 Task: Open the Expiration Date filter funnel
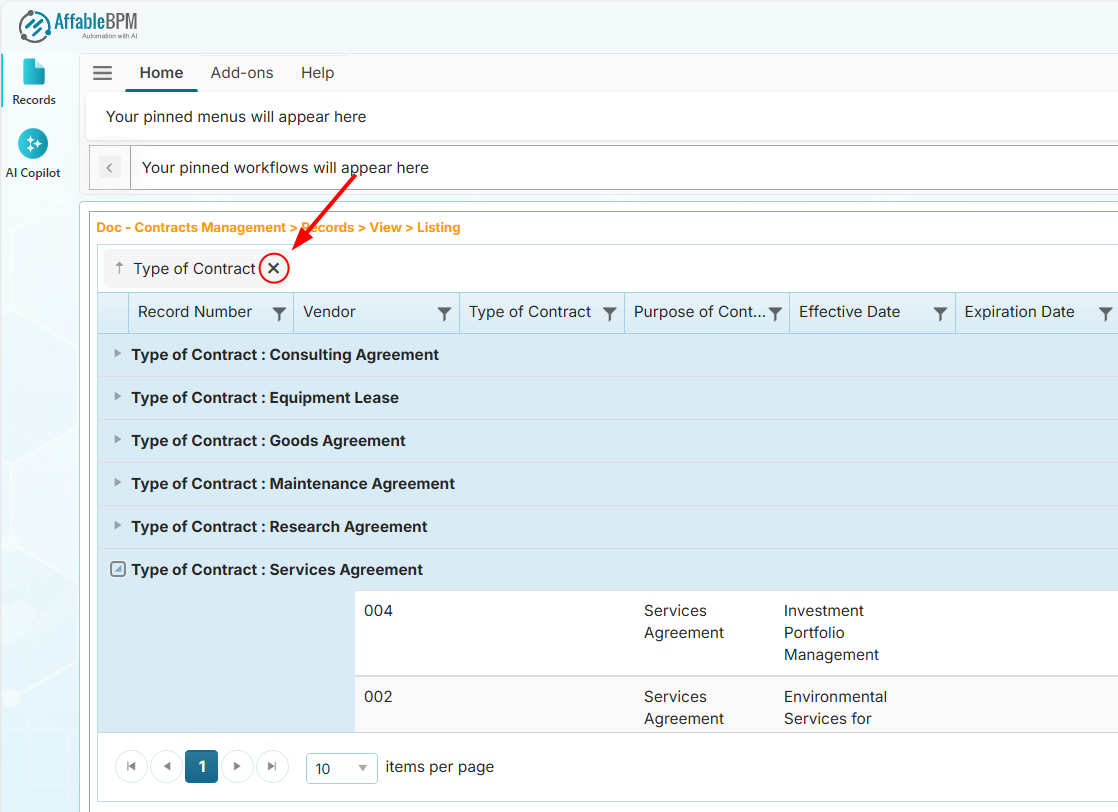pos(1106,312)
